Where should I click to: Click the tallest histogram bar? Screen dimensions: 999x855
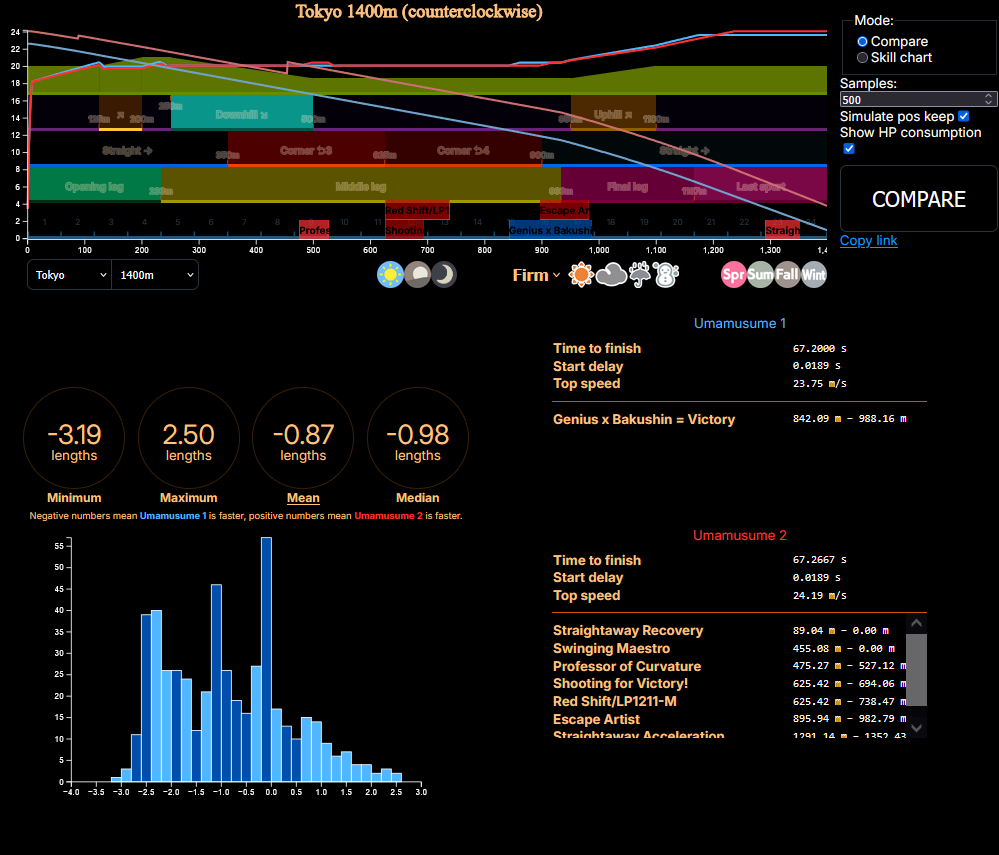[266, 659]
